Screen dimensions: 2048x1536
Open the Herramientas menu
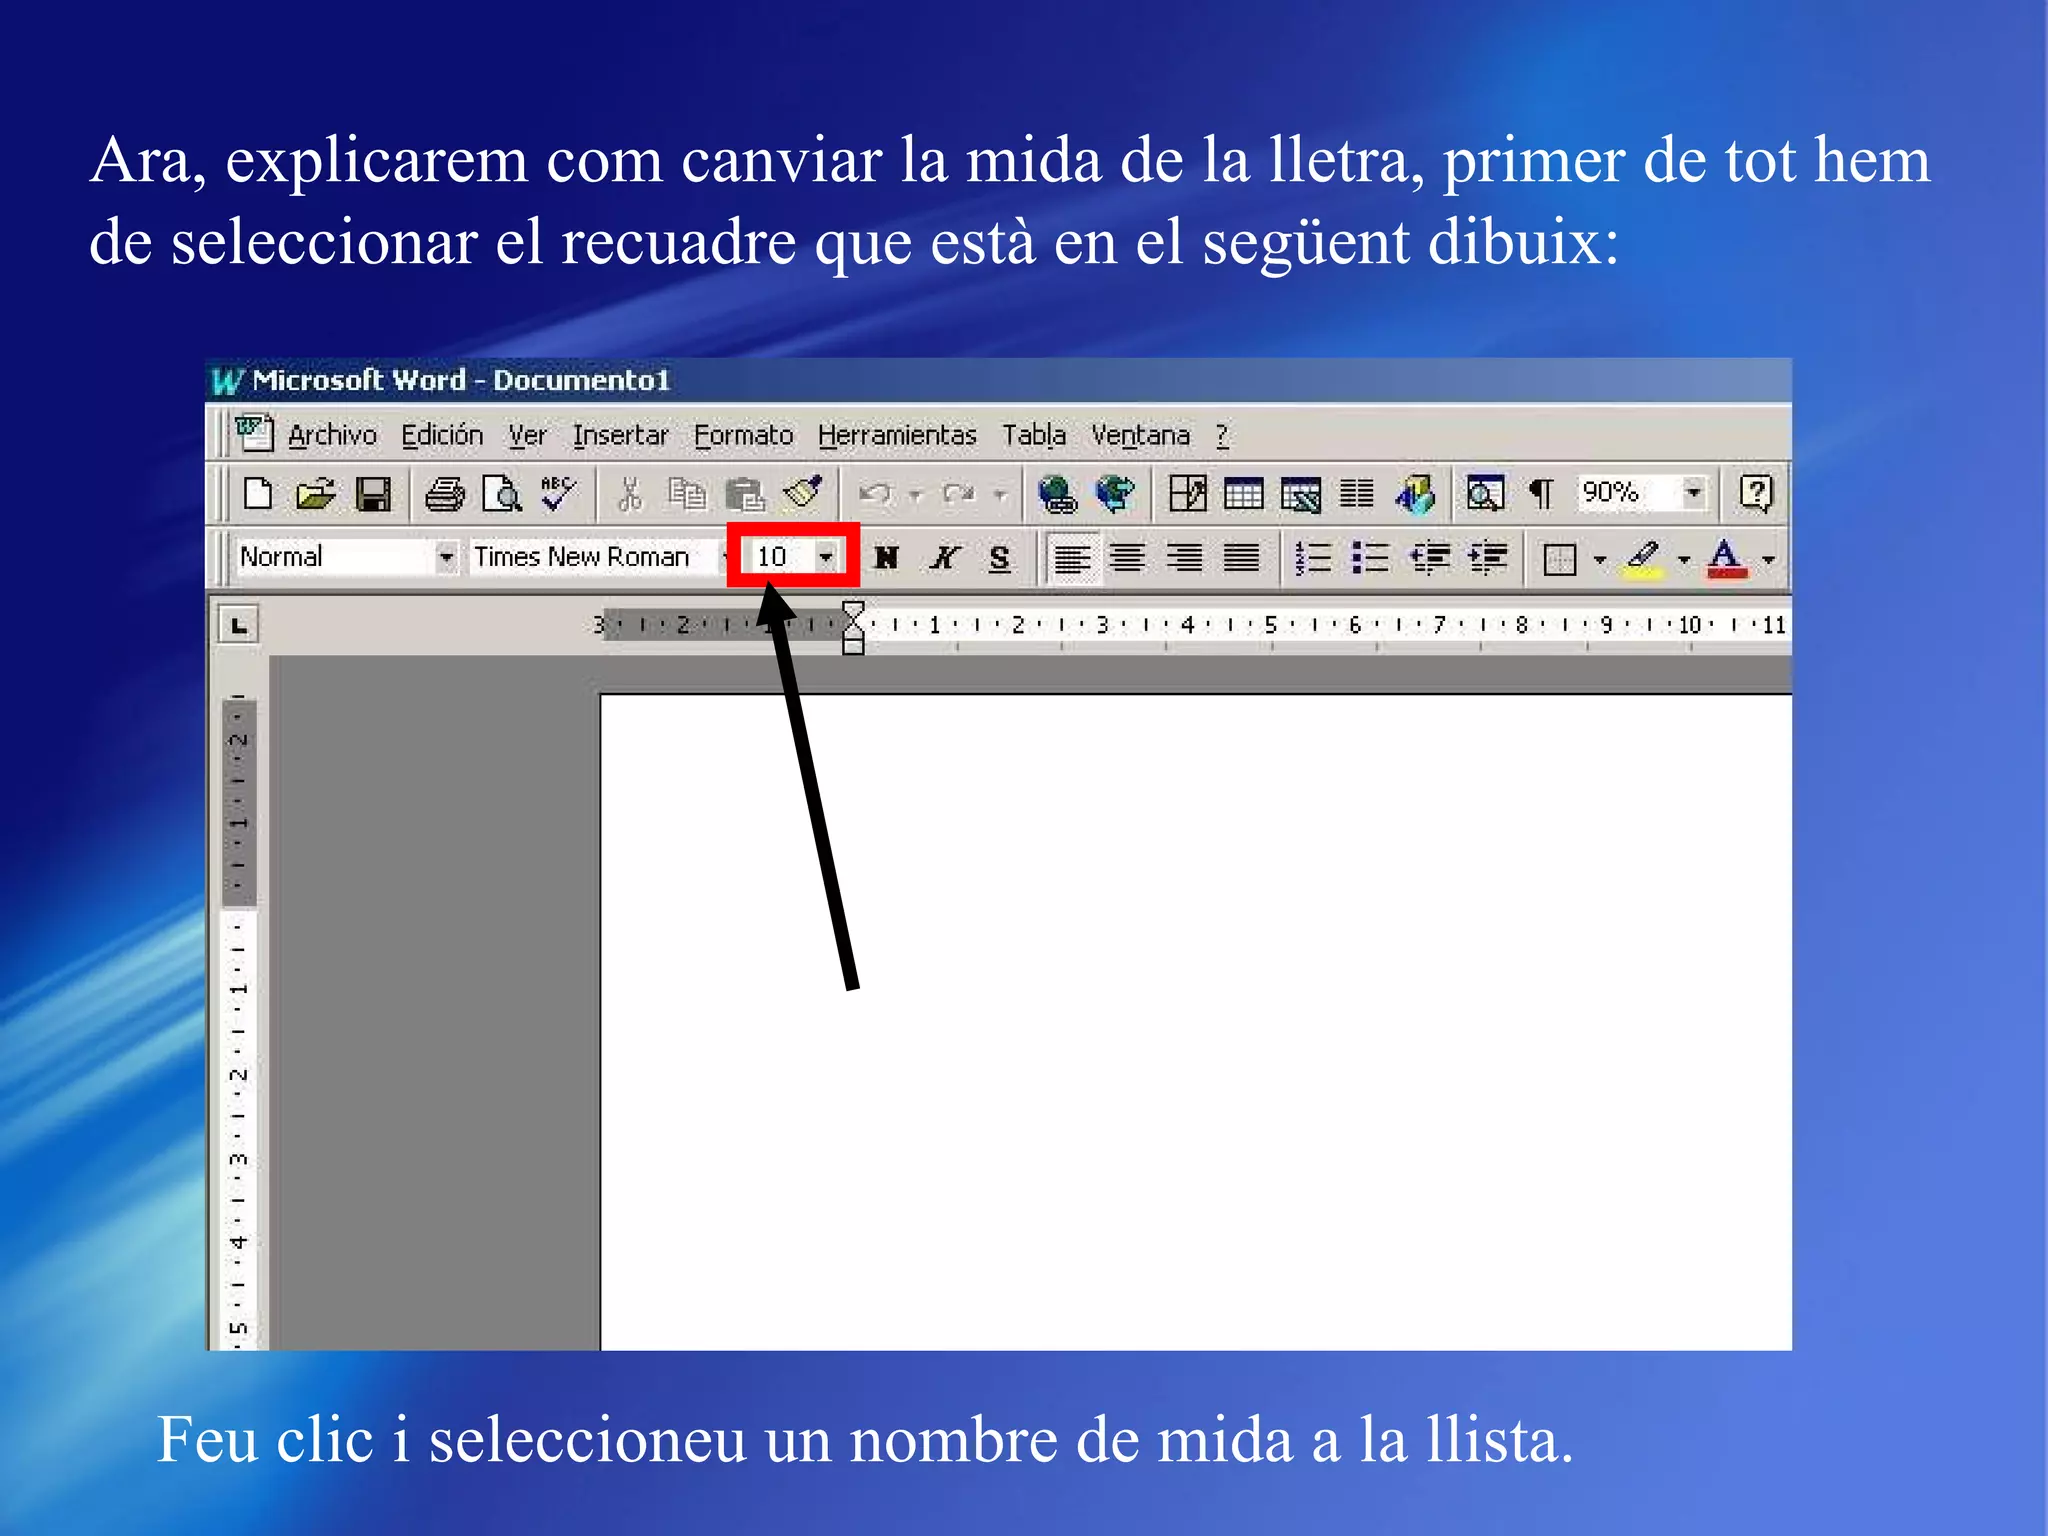pos(896,436)
